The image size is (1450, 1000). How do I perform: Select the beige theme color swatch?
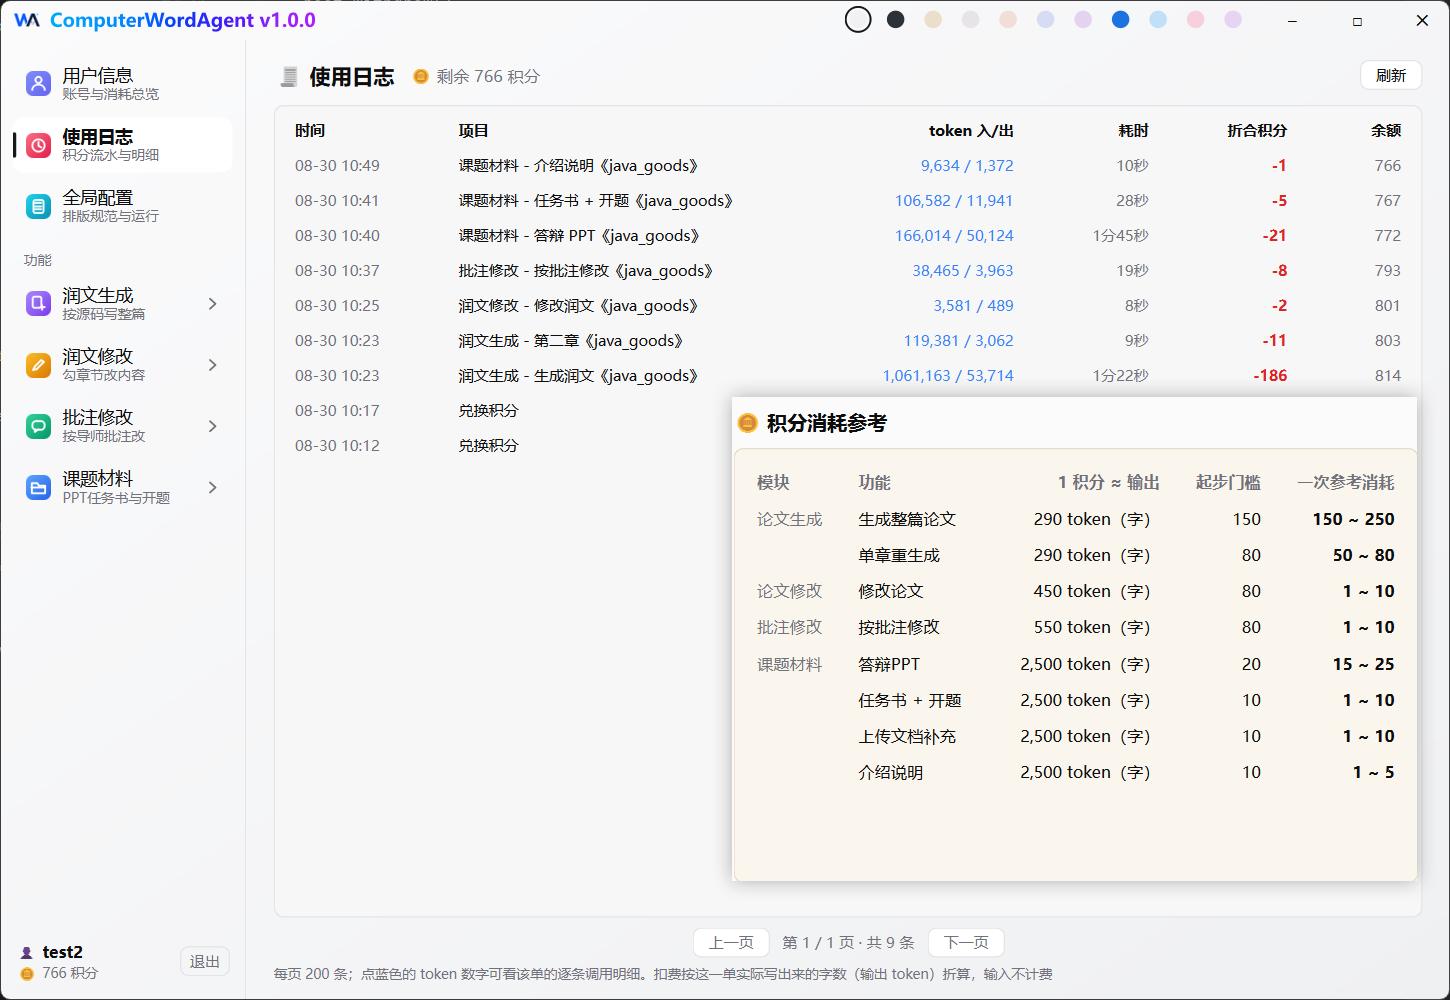coord(933,19)
